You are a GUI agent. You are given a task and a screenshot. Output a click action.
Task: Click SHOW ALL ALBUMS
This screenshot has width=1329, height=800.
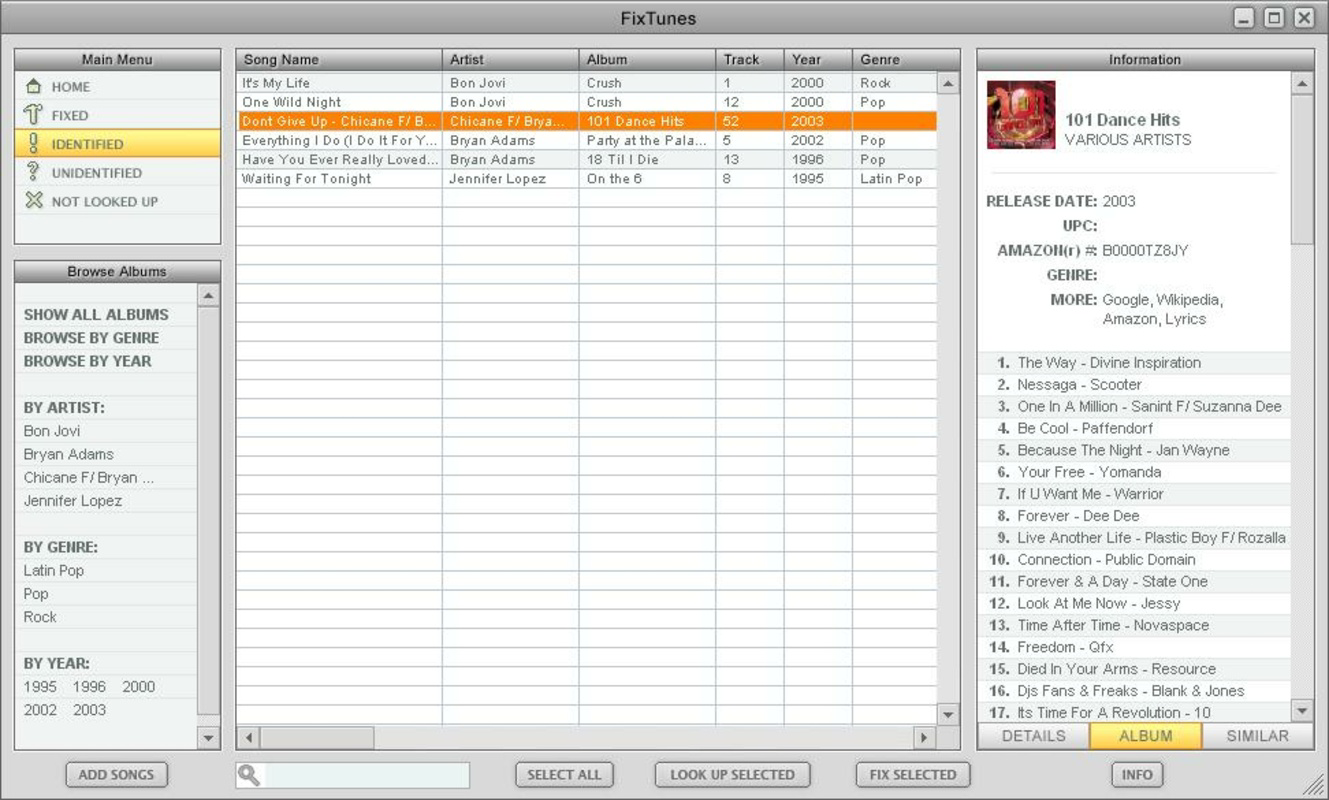coord(96,315)
